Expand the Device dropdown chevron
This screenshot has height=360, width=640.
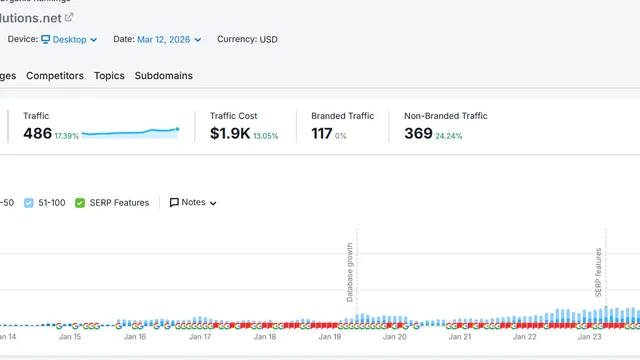[x=93, y=40]
